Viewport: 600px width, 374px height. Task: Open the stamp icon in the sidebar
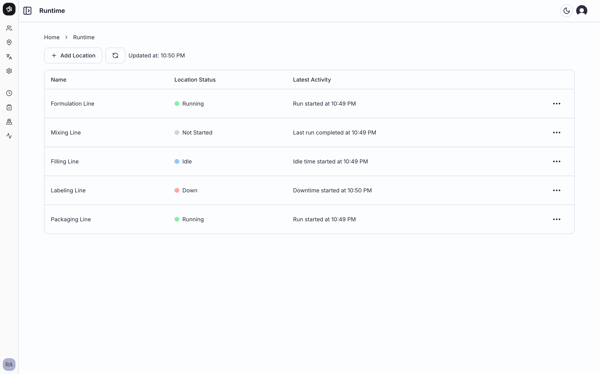(x=9, y=122)
